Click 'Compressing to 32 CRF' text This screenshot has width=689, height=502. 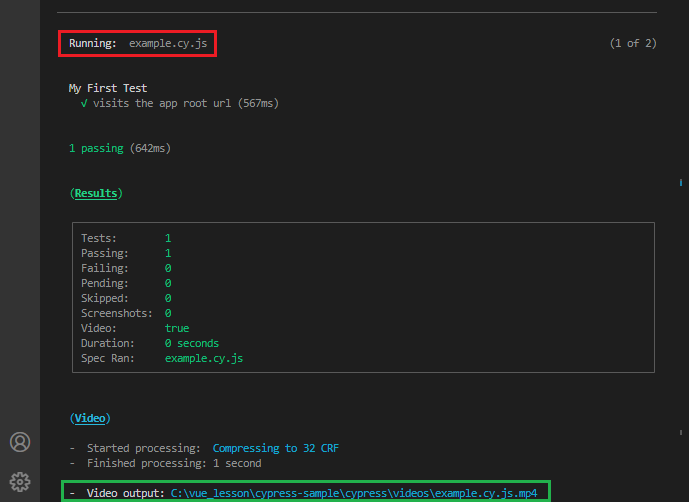(x=276, y=448)
